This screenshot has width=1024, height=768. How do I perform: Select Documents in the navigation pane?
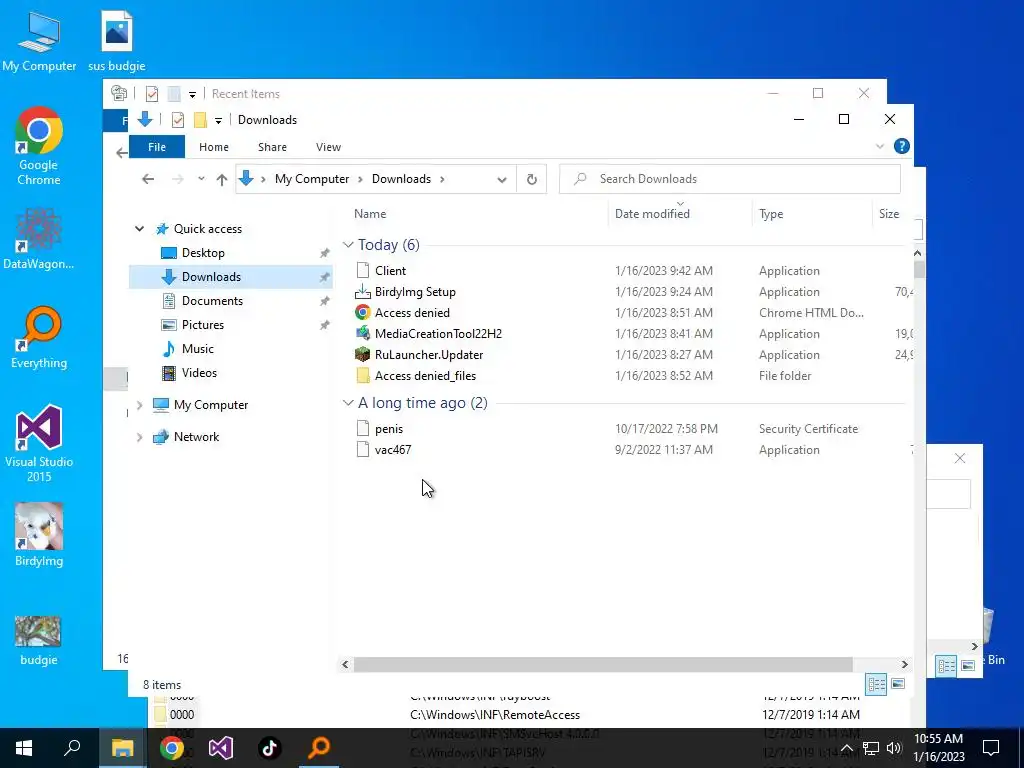[x=212, y=300]
